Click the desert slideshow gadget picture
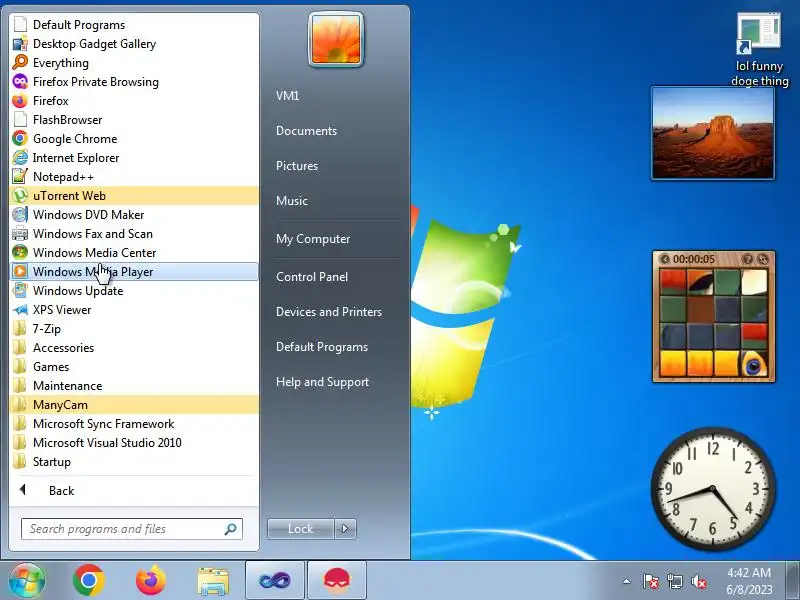Image resolution: width=800 pixels, height=600 pixels. tap(713, 133)
